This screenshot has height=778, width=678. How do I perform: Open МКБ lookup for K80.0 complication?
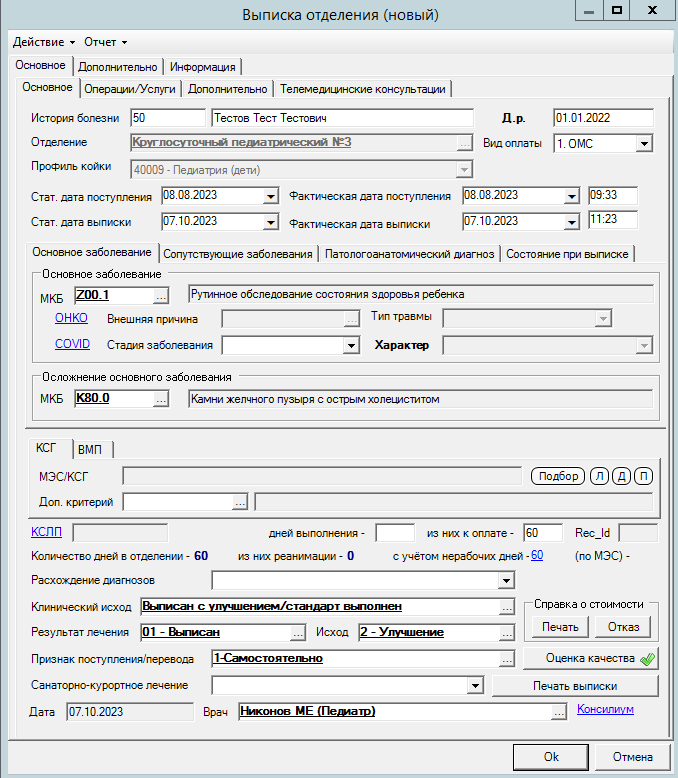coord(161,399)
